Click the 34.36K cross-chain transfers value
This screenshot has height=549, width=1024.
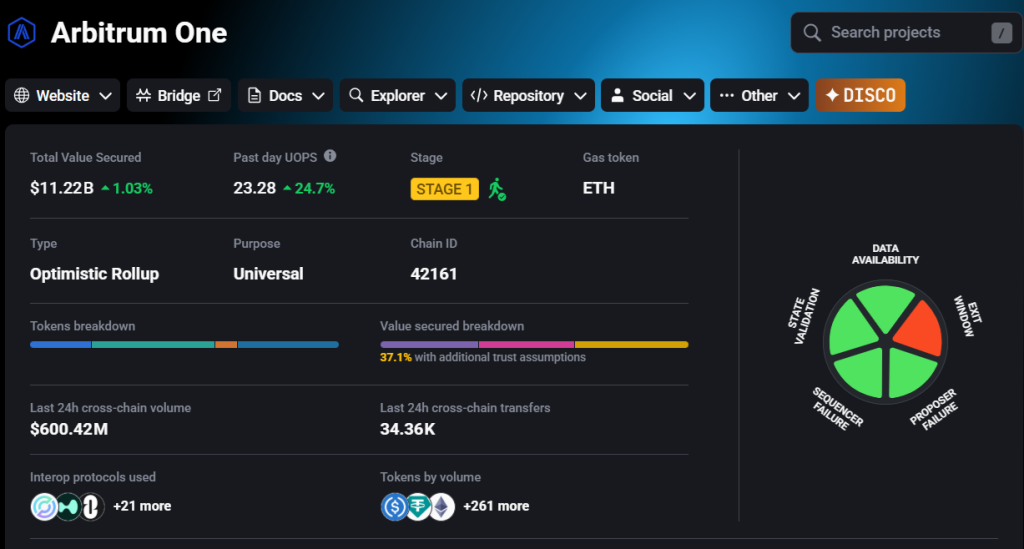pos(408,429)
